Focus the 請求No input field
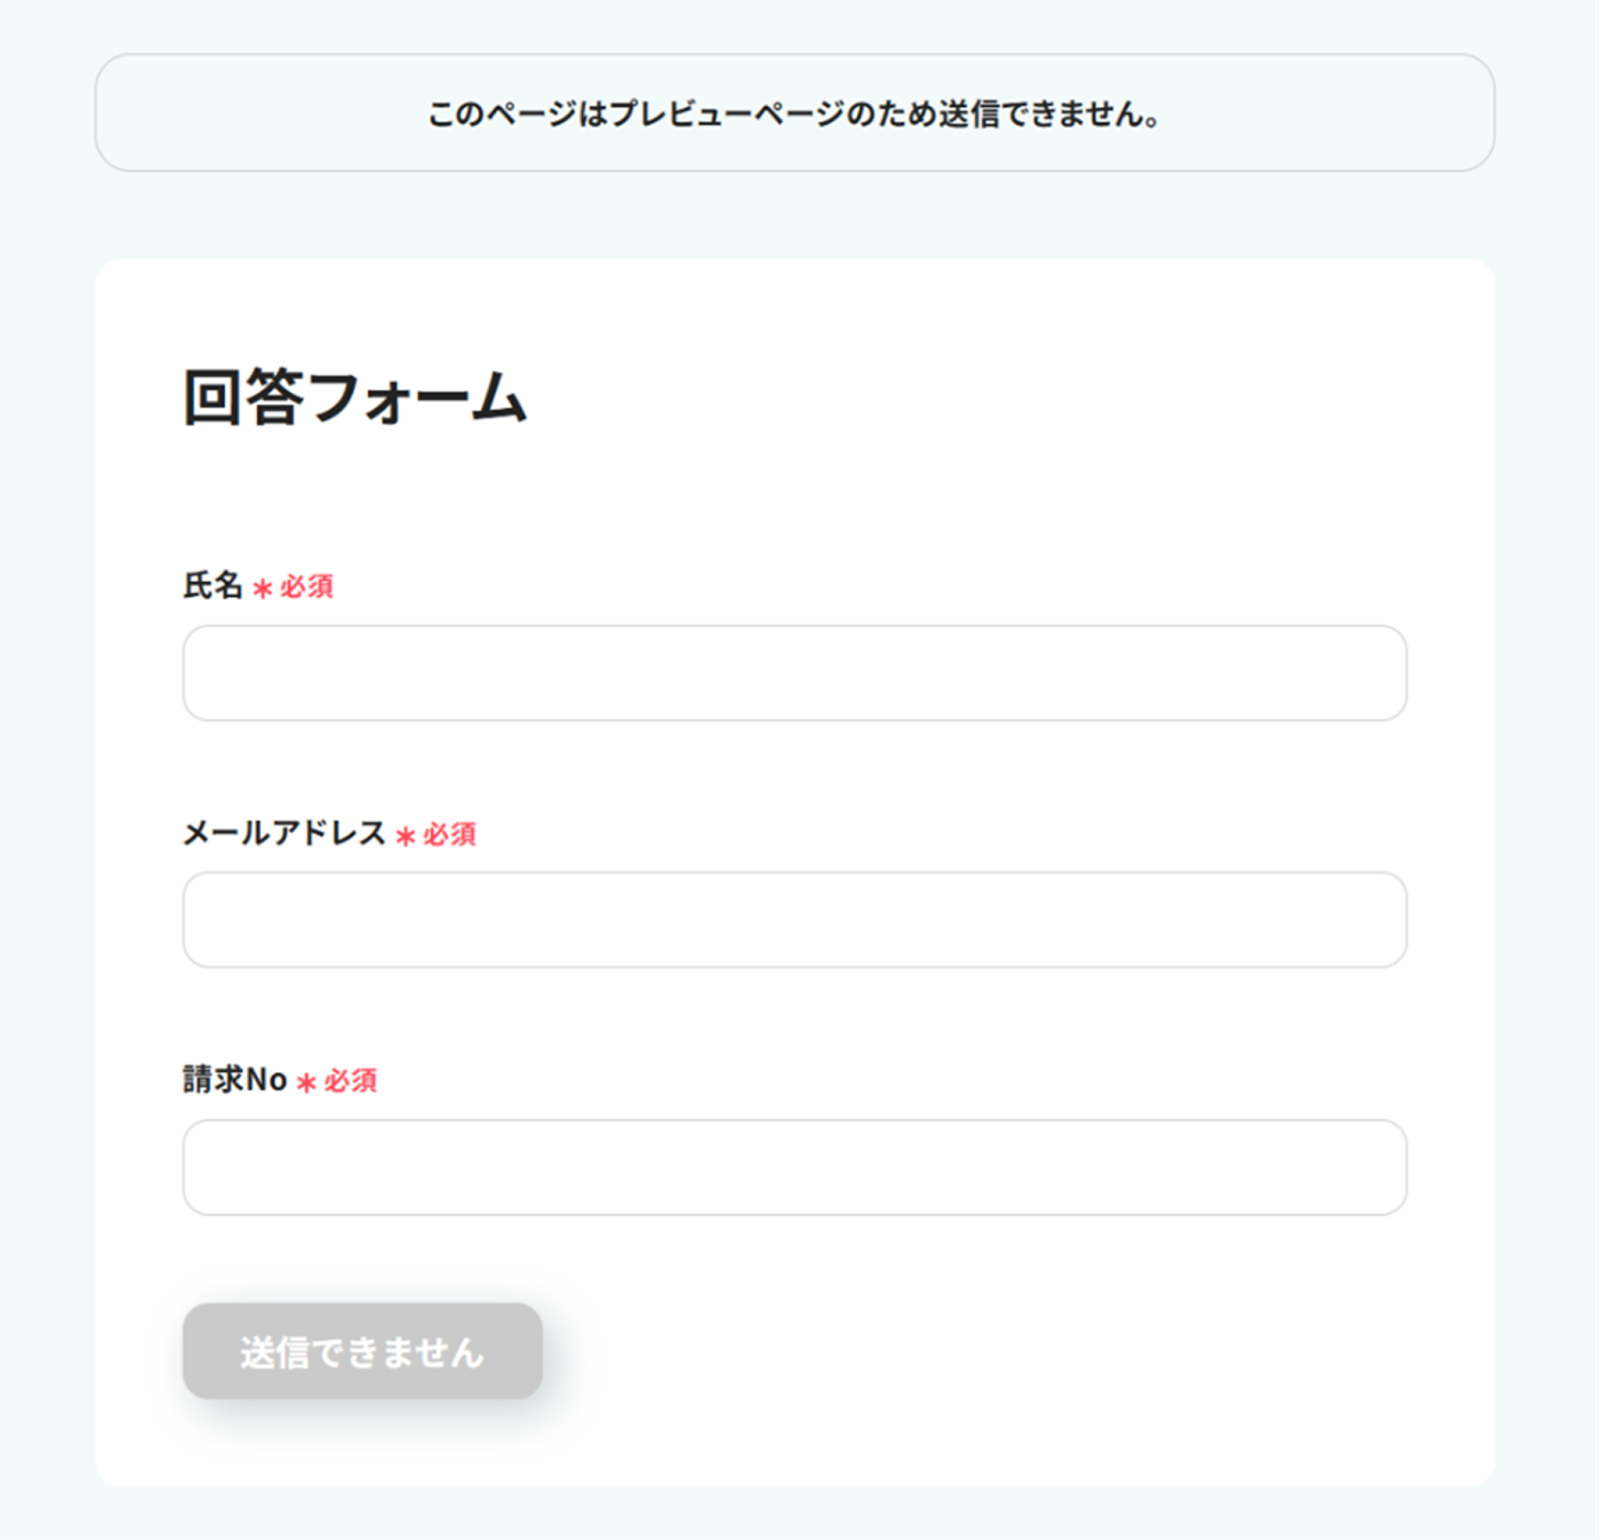The width and height of the screenshot is (1600, 1540). 794,1167
